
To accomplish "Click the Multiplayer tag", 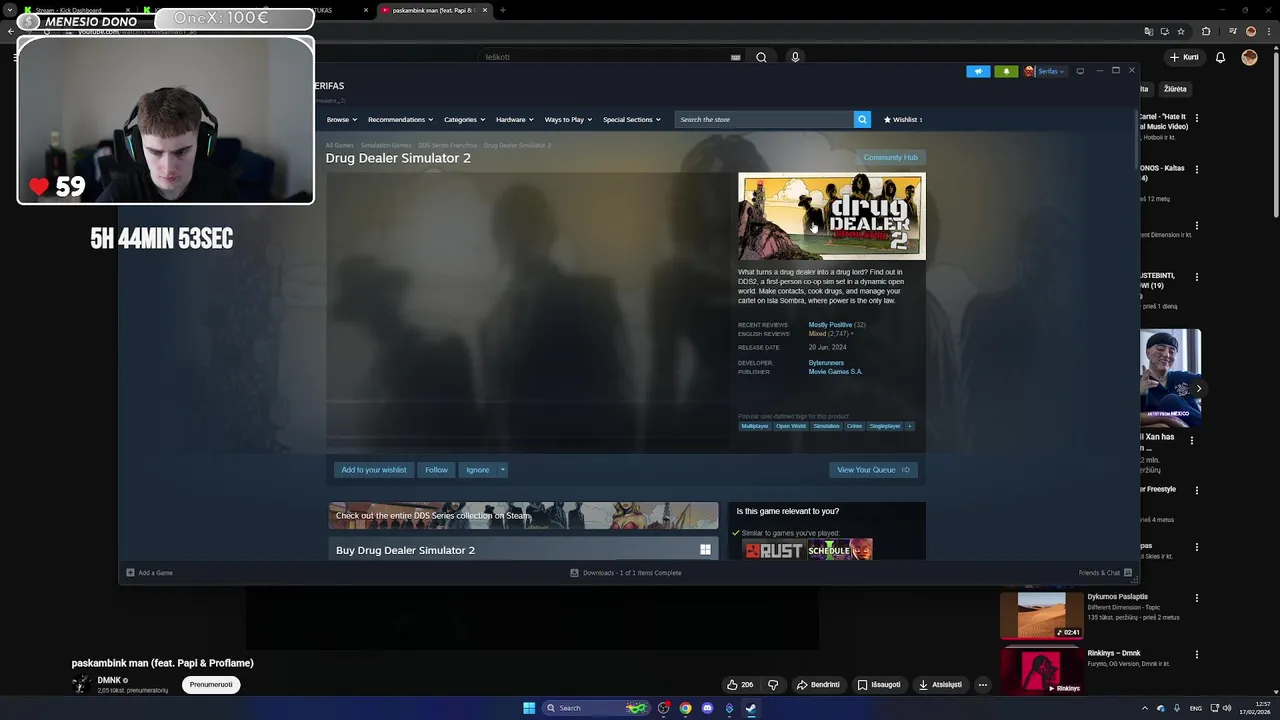I will pyautogui.click(x=755, y=426).
